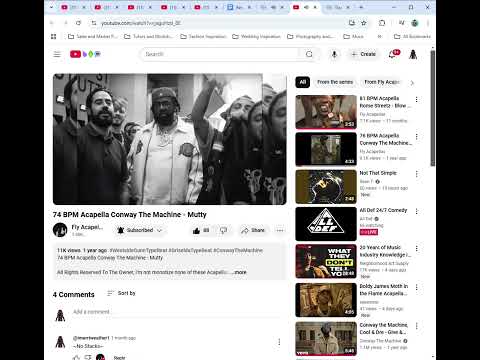Select the From Fly Acapellas chip
The image size is (480, 360).
[382, 82]
